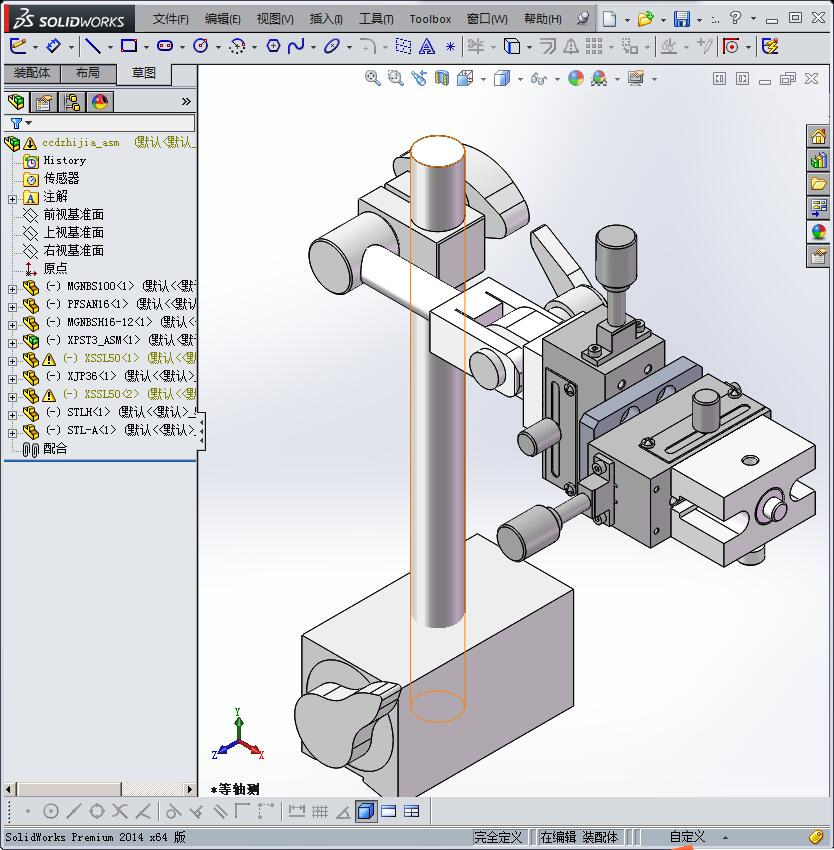Expand the MGNBS100<1> component
This screenshot has height=850, width=834.
click(12, 289)
